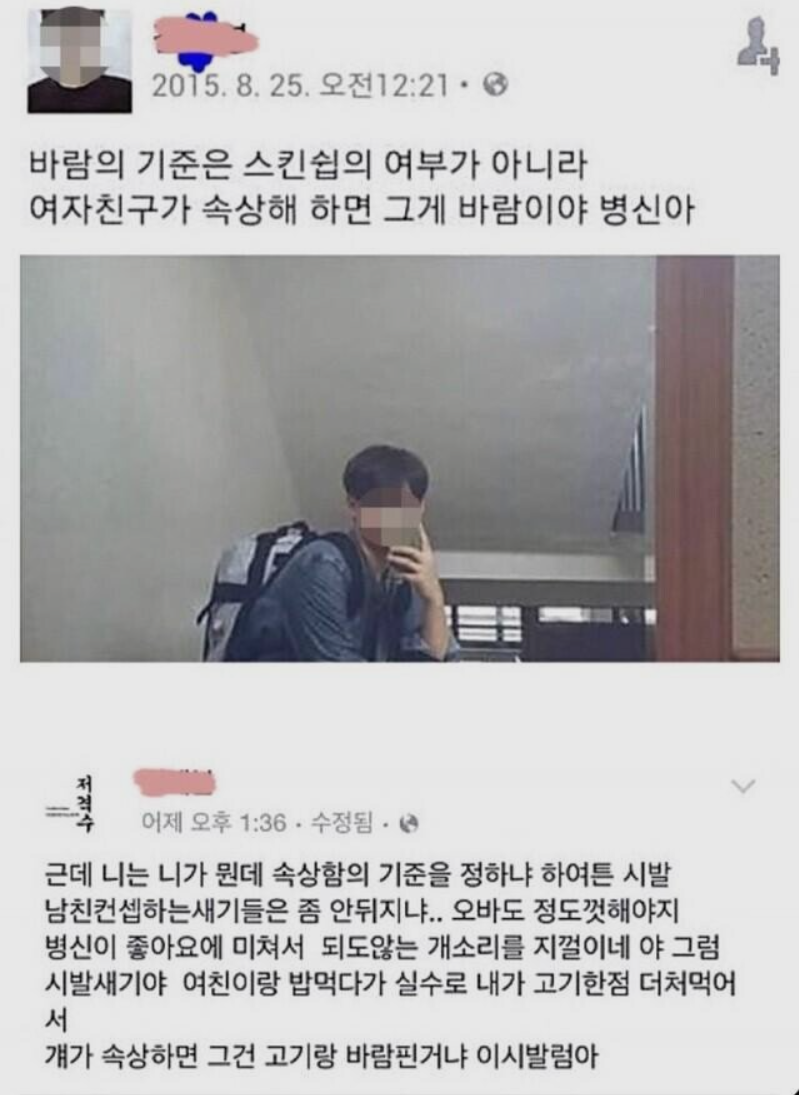
Task: Open the poster's blurred profile picture
Action: point(80,61)
